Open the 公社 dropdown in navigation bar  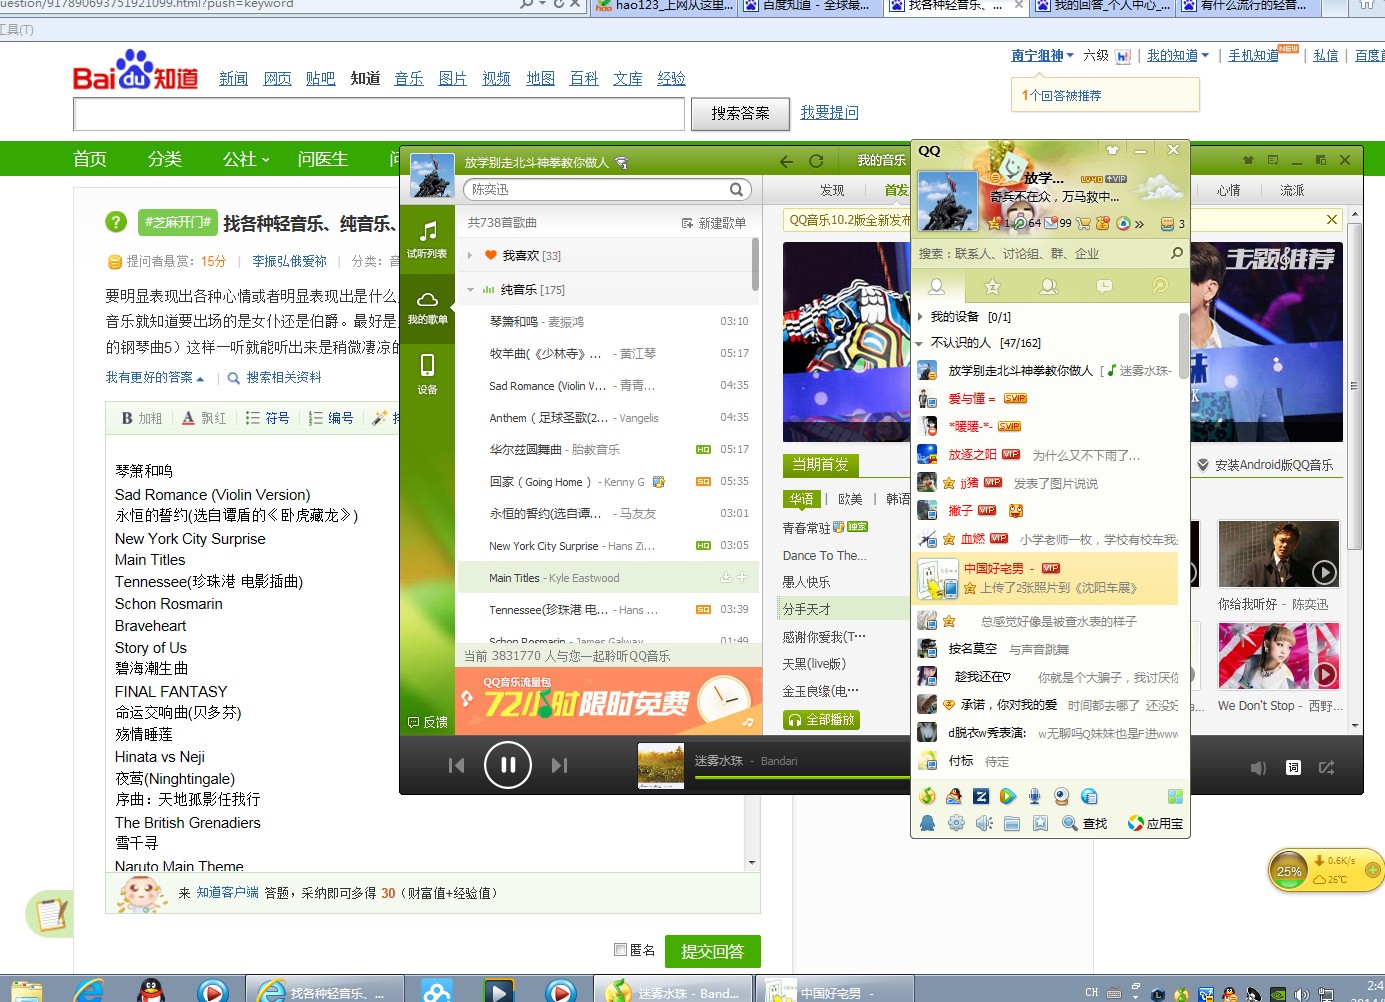click(246, 159)
